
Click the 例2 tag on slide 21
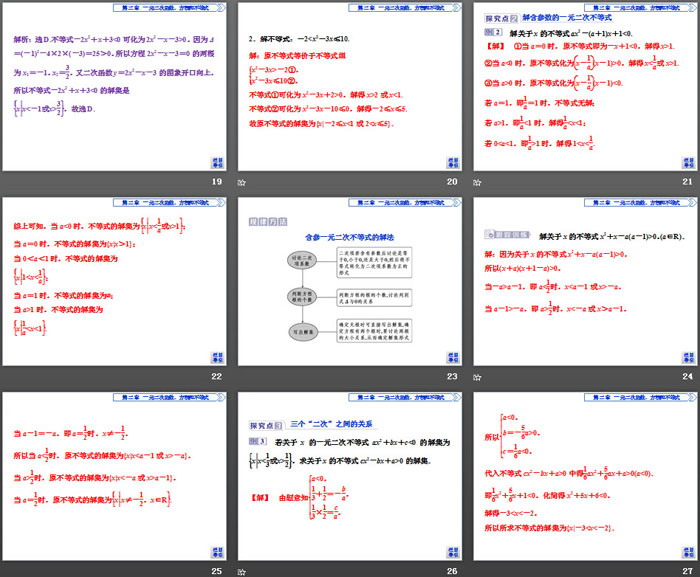tap(493, 32)
